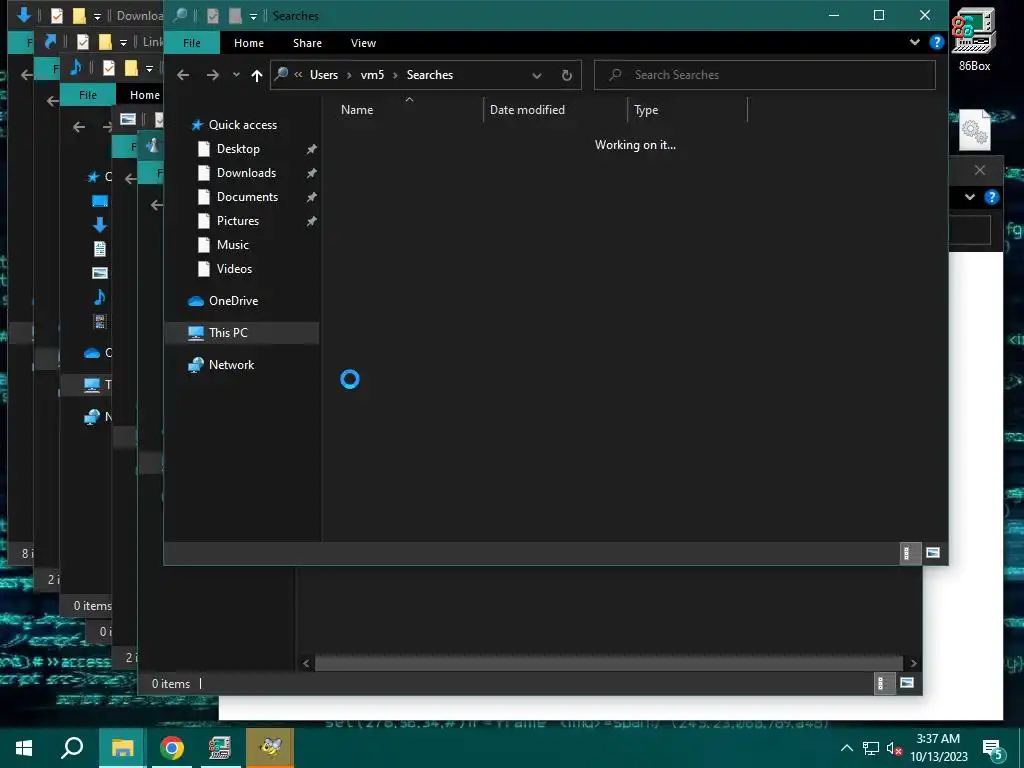Open the notification center with 5 notifications
This screenshot has width=1024, height=768.
pos(993,750)
